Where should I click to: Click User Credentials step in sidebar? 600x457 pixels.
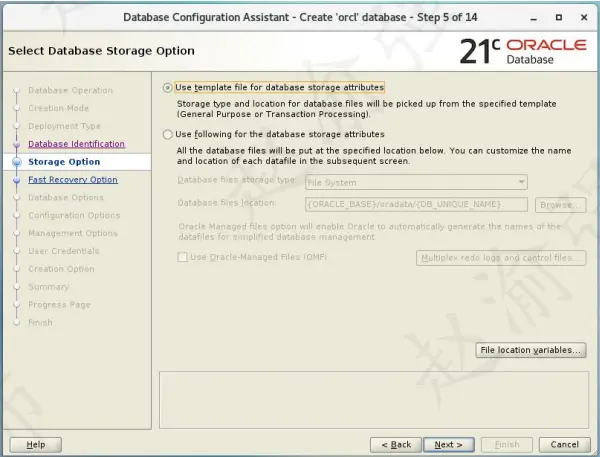tap(64, 251)
